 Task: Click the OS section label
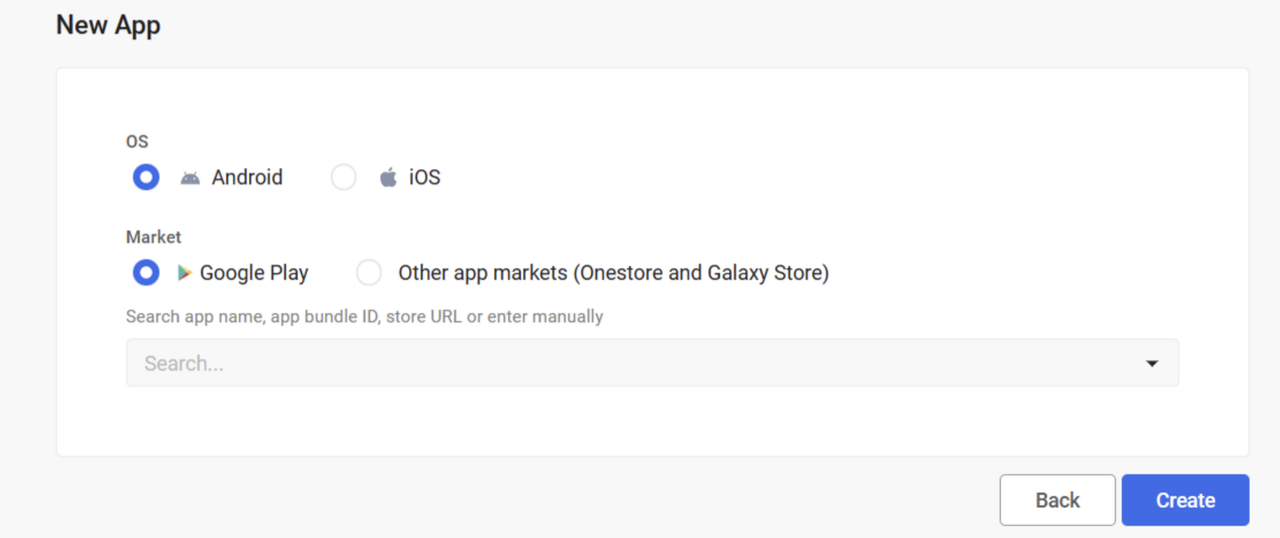point(137,142)
